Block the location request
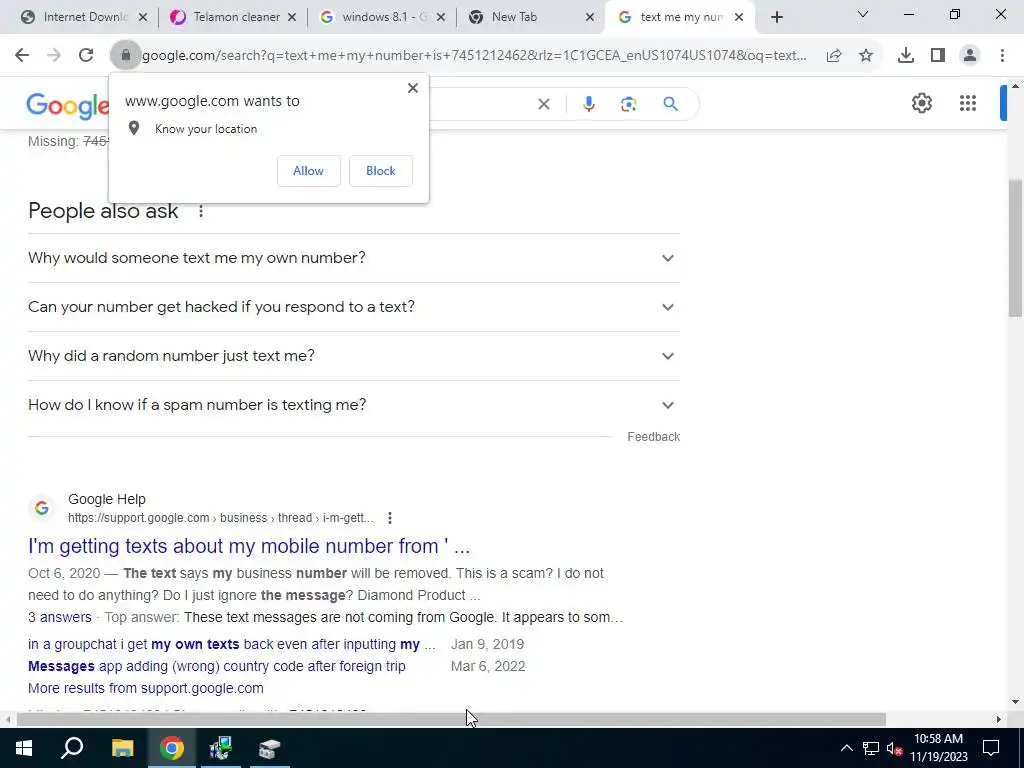The width and height of the screenshot is (1024, 768). tap(381, 171)
